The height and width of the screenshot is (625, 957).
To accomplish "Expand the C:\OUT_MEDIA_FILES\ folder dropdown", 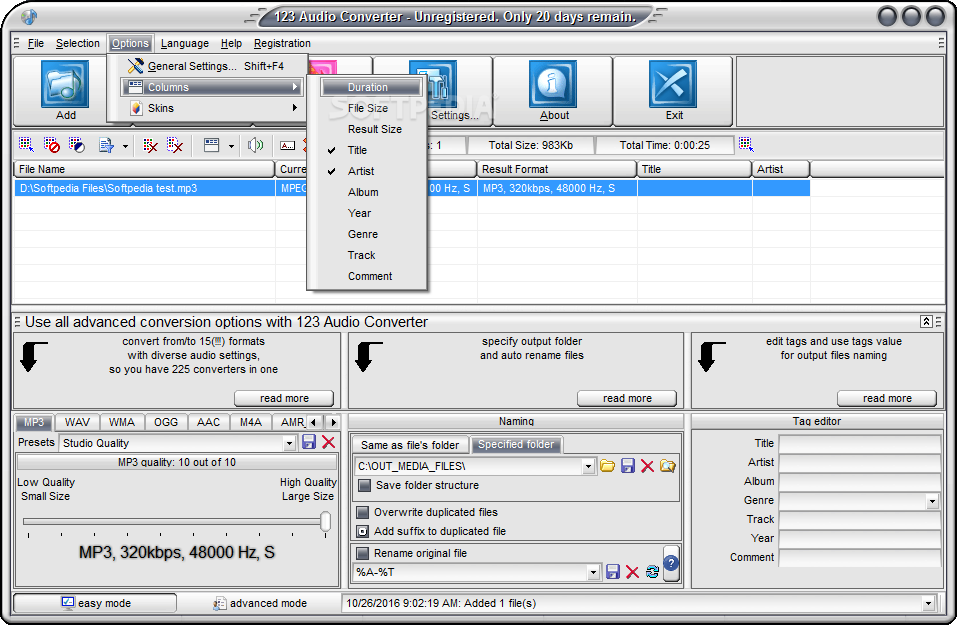I will click(x=588, y=466).
